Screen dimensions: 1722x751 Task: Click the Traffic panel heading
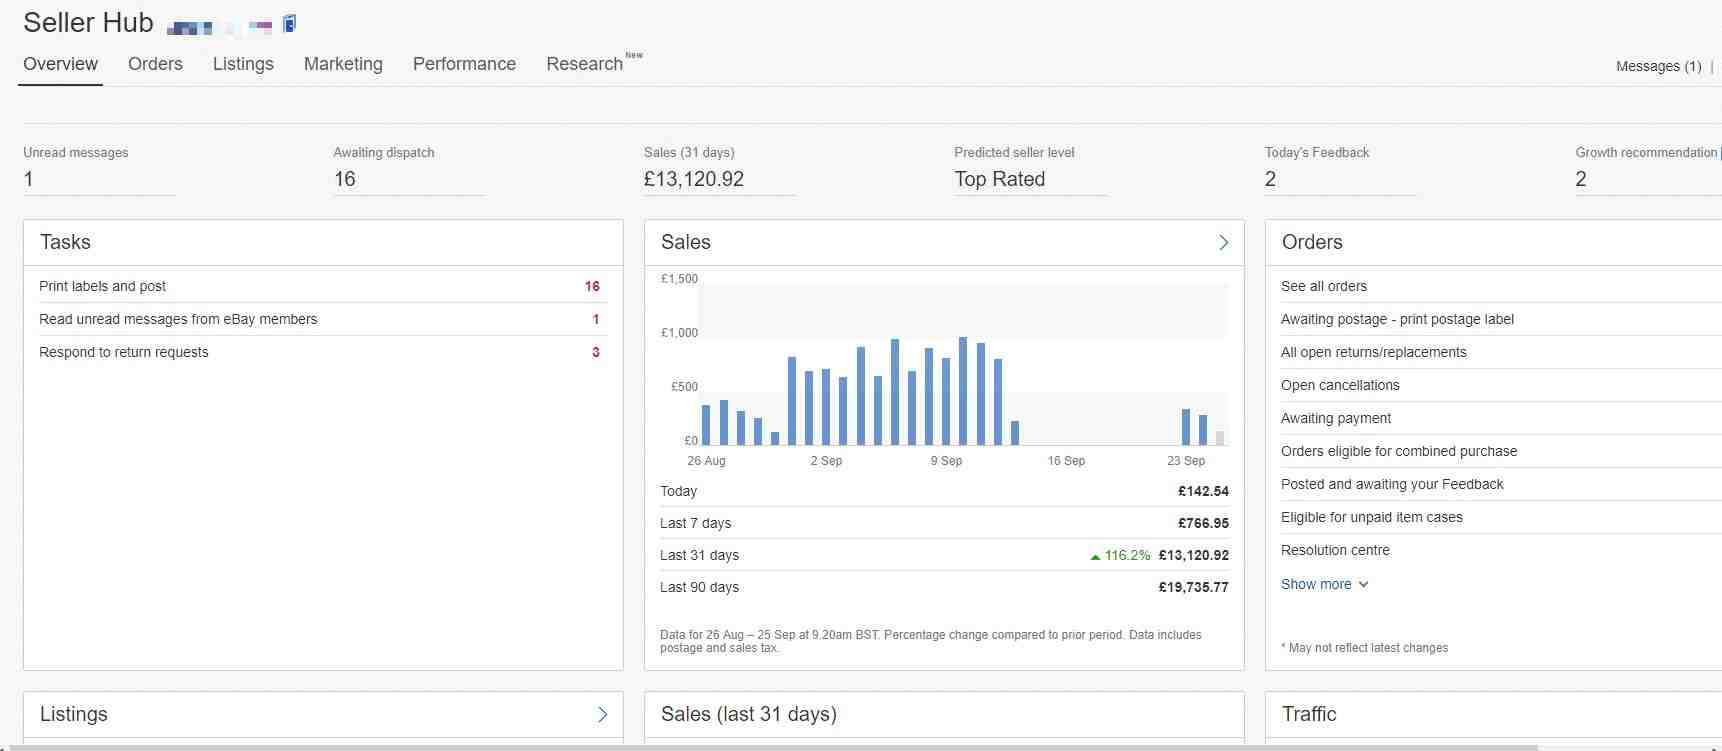[1309, 714]
